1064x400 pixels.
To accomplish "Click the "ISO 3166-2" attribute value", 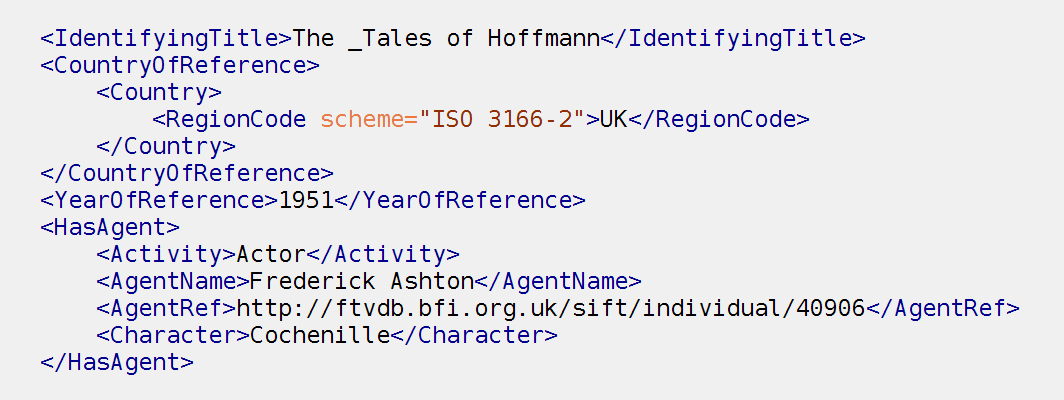I will [x=502, y=119].
